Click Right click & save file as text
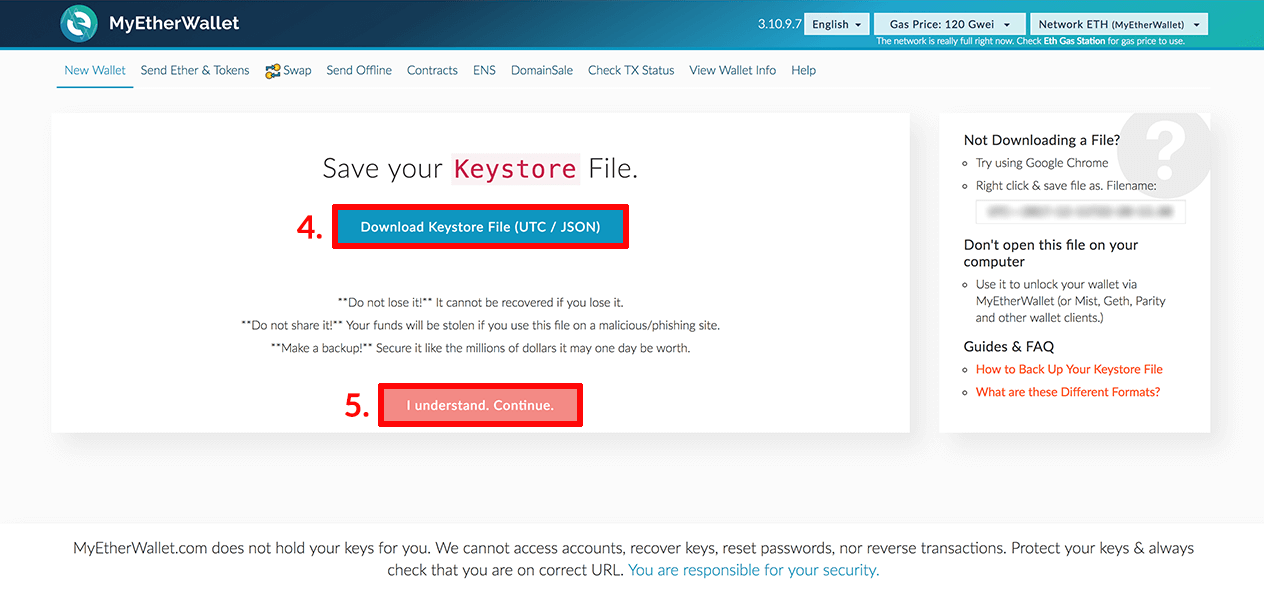Screen dimensions: 1264x592 tap(1066, 186)
